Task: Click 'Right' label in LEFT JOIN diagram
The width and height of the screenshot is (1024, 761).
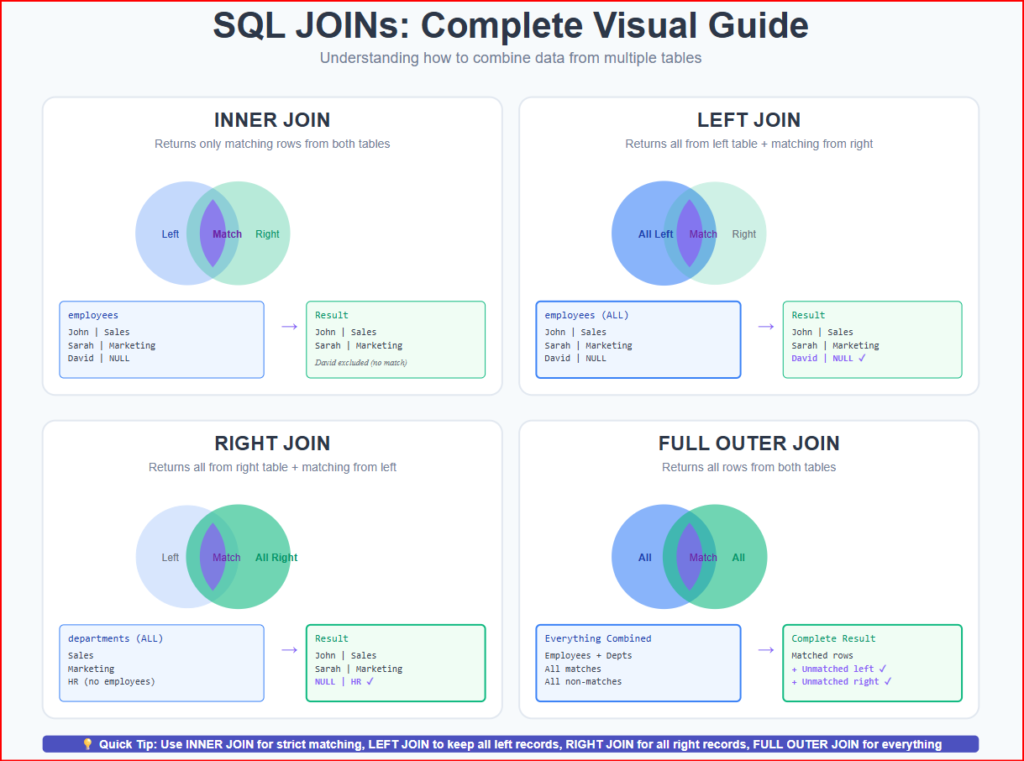Action: click(x=744, y=234)
